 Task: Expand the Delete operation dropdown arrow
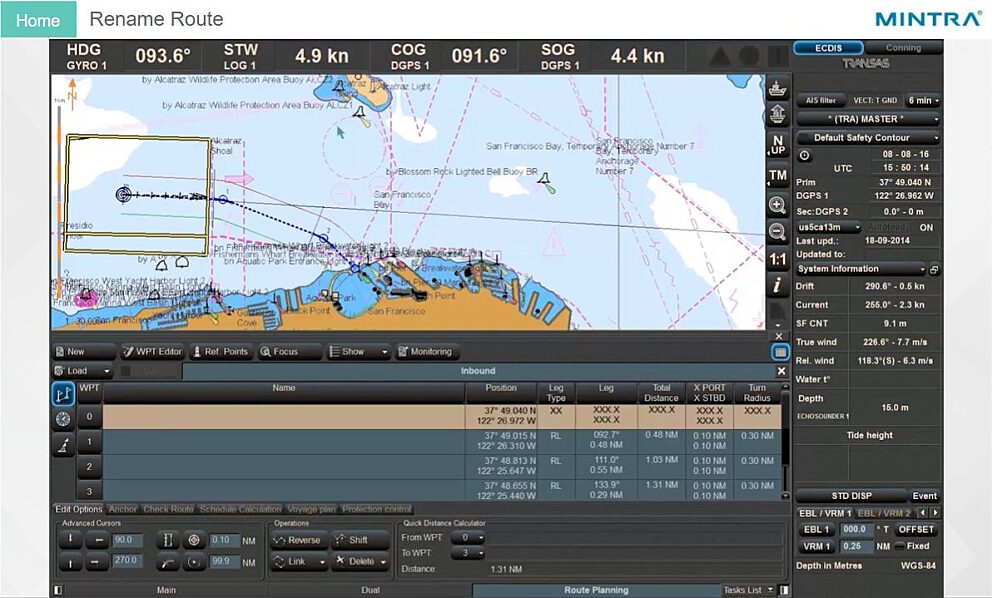(384, 562)
